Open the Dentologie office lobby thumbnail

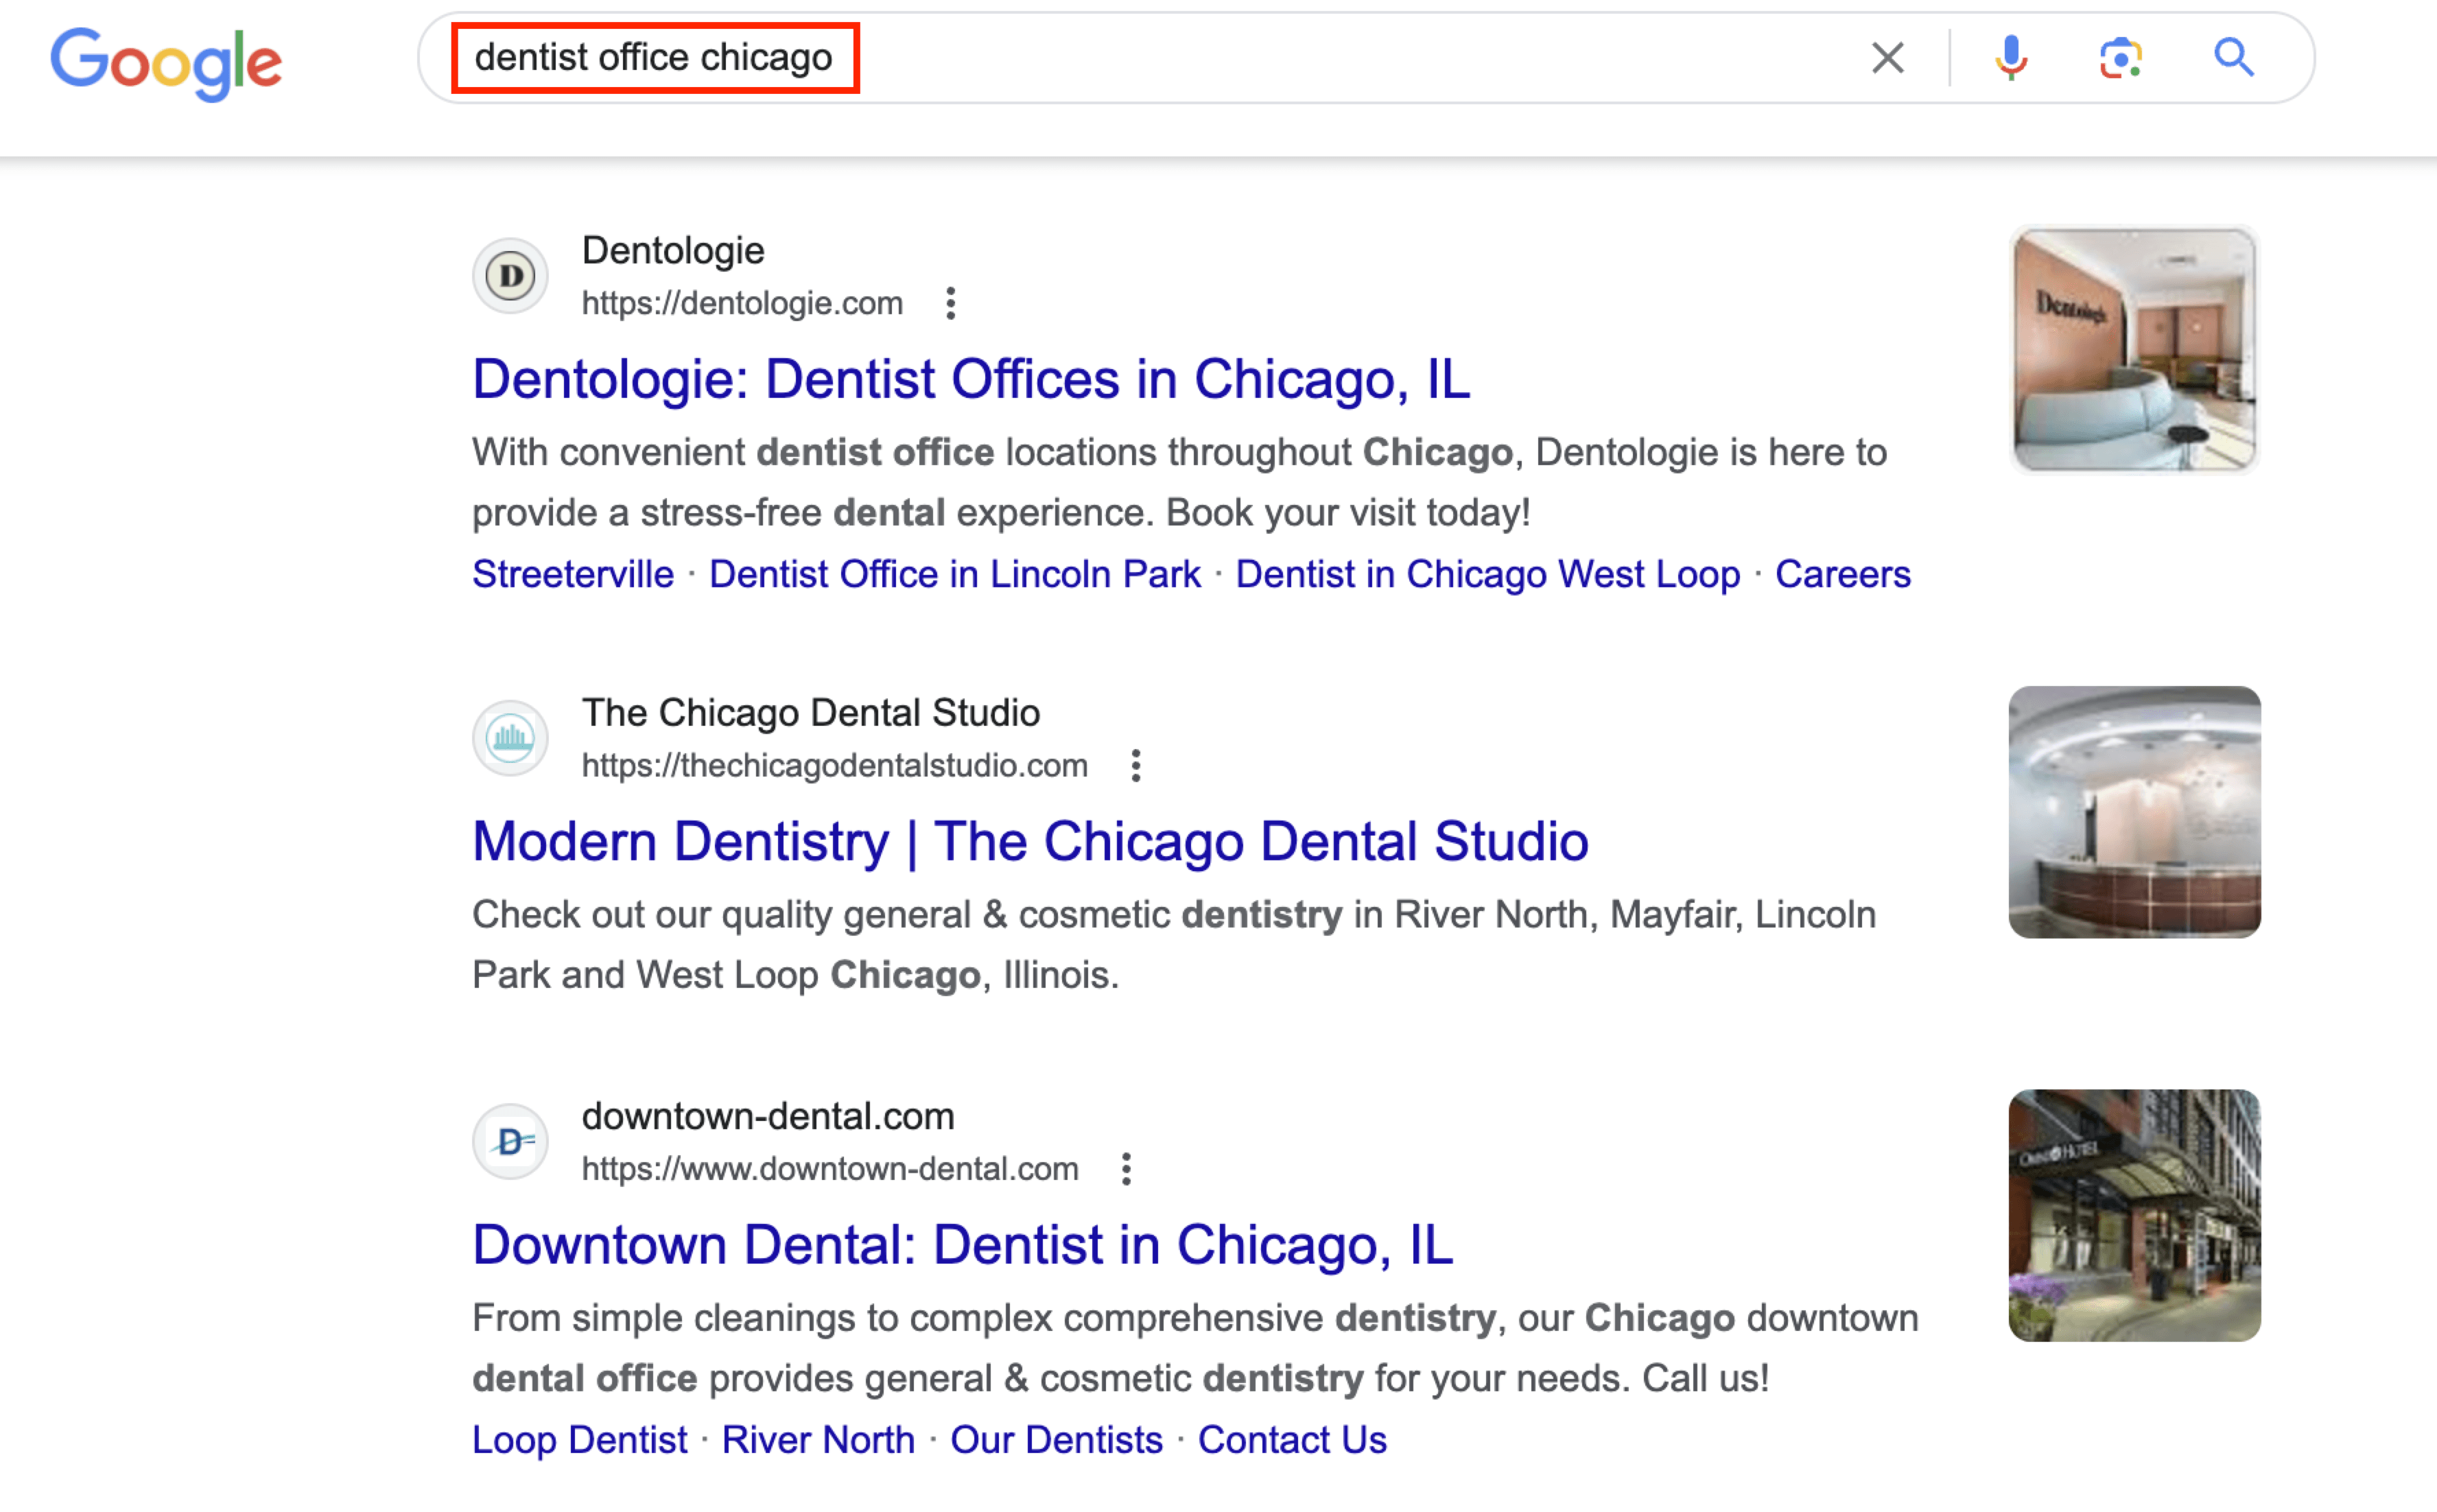pyautogui.click(x=2134, y=350)
